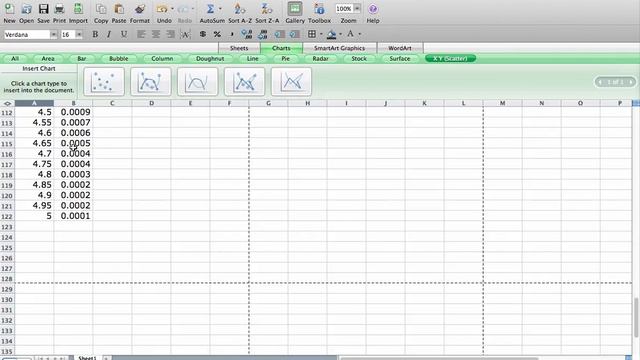Switch to the SmartArt Graphics tab
Screen dimensions: 640x360
click(339, 48)
